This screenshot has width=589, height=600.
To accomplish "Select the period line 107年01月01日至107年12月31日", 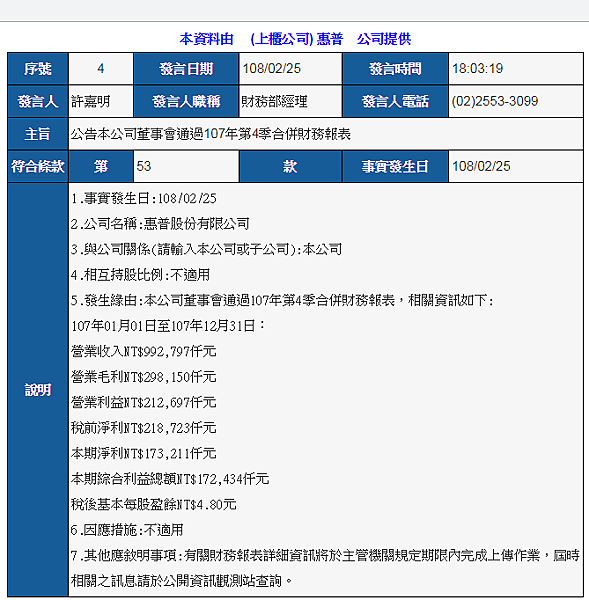I will coord(168,326).
